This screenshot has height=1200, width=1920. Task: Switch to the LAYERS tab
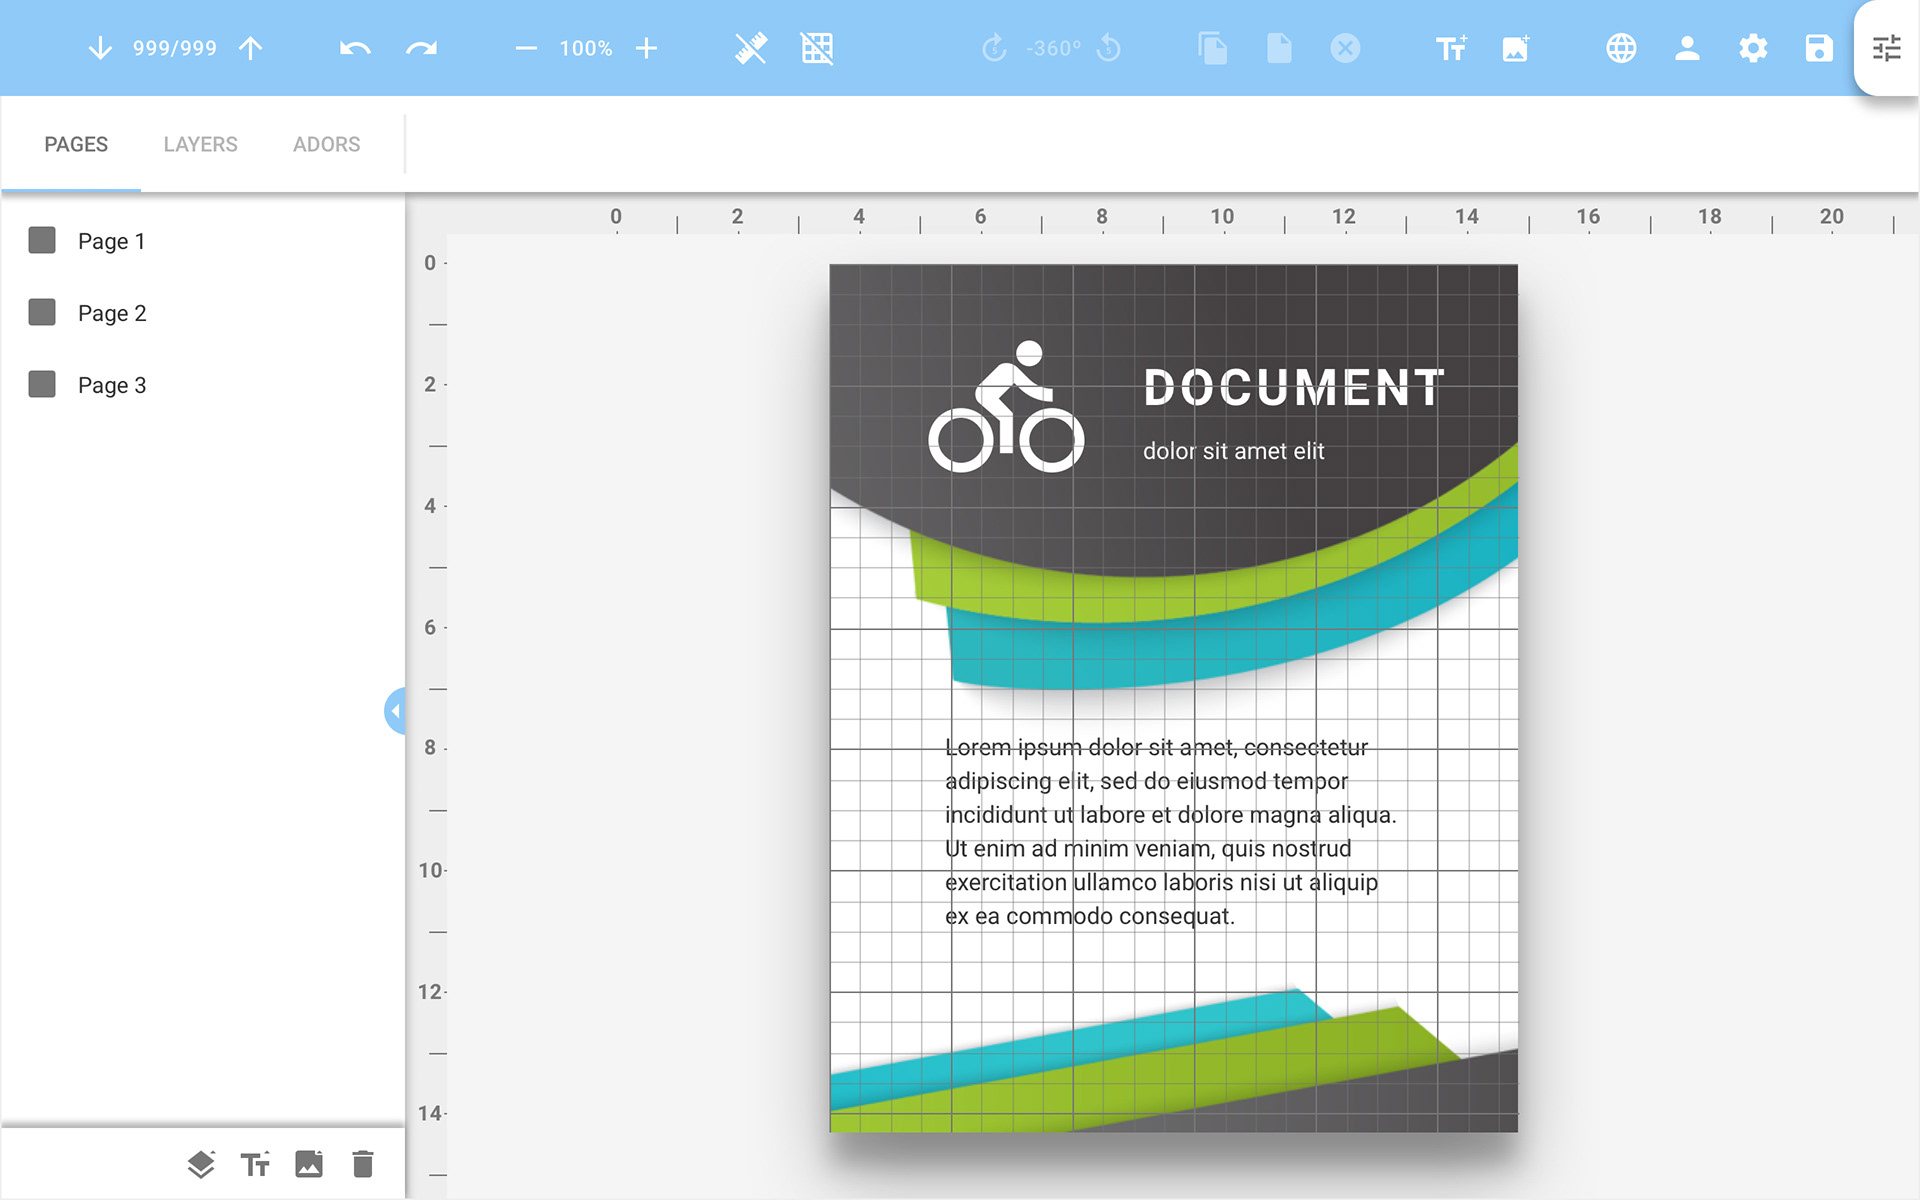(201, 144)
